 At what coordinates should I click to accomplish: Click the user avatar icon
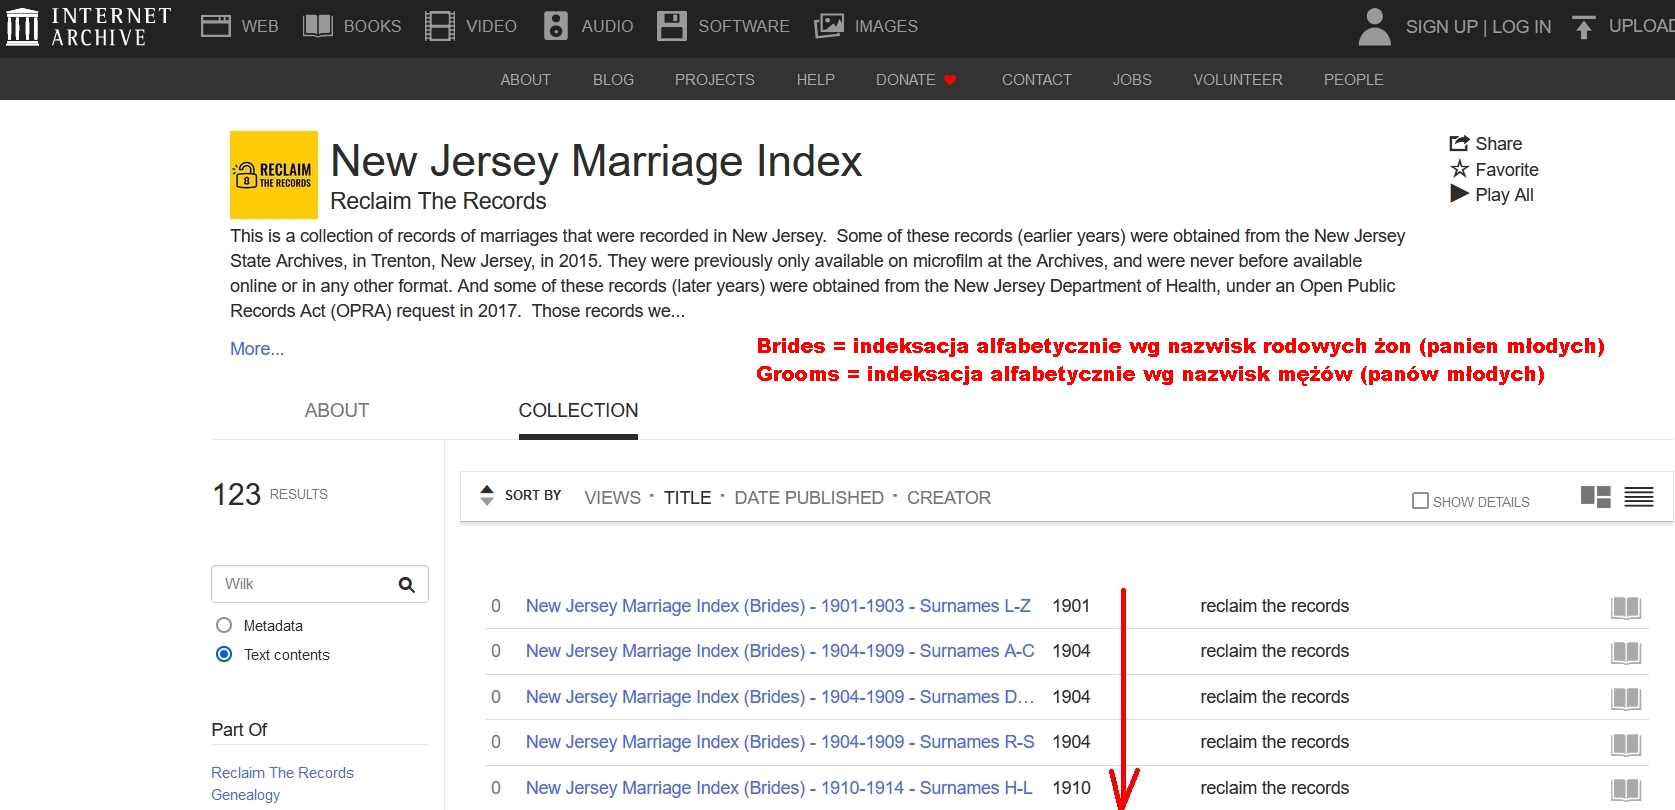coord(1375,27)
